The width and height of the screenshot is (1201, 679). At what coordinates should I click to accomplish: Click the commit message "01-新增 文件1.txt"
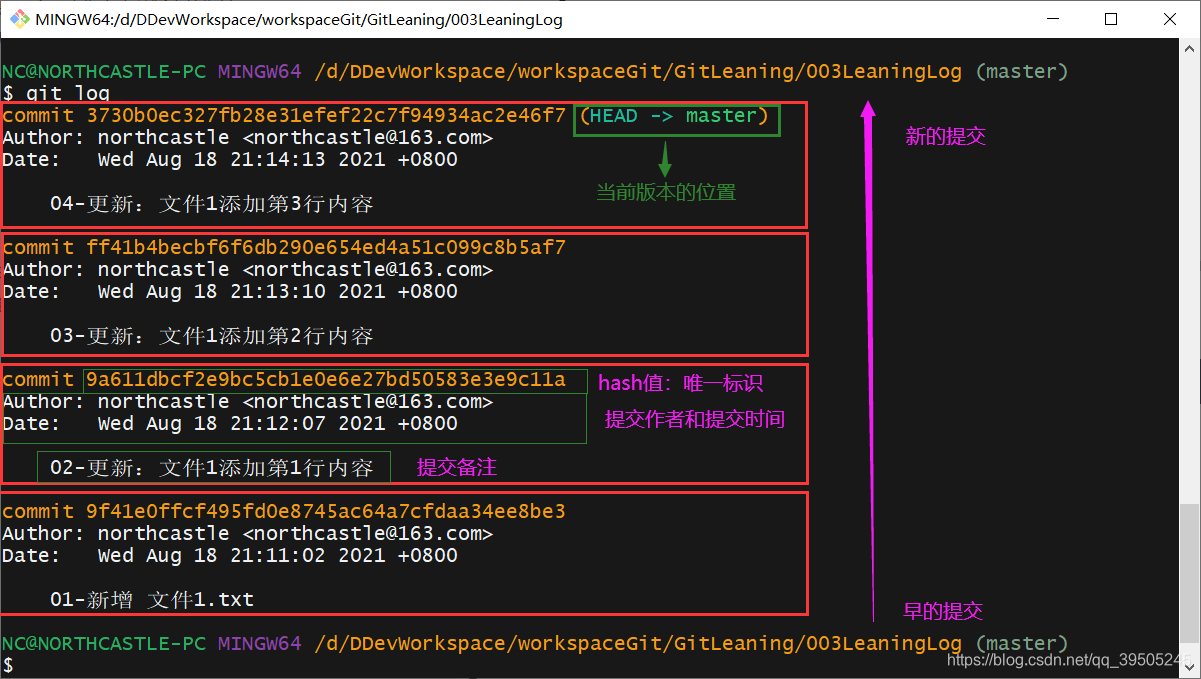pyautogui.click(x=152, y=600)
